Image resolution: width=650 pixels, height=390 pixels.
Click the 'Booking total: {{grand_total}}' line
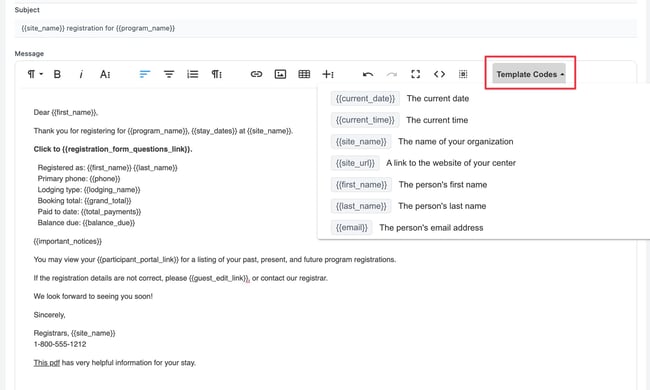click(x=84, y=201)
